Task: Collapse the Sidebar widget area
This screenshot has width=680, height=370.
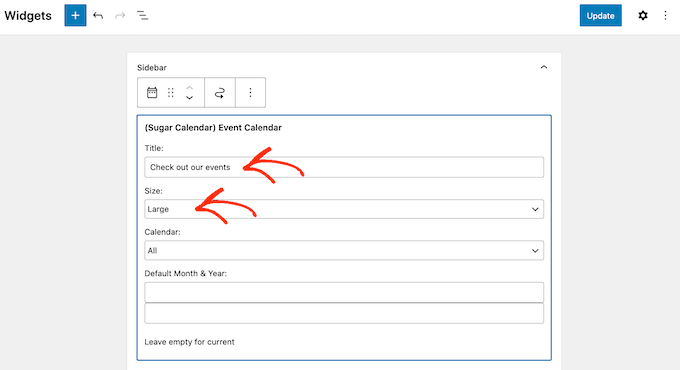Action: point(544,67)
